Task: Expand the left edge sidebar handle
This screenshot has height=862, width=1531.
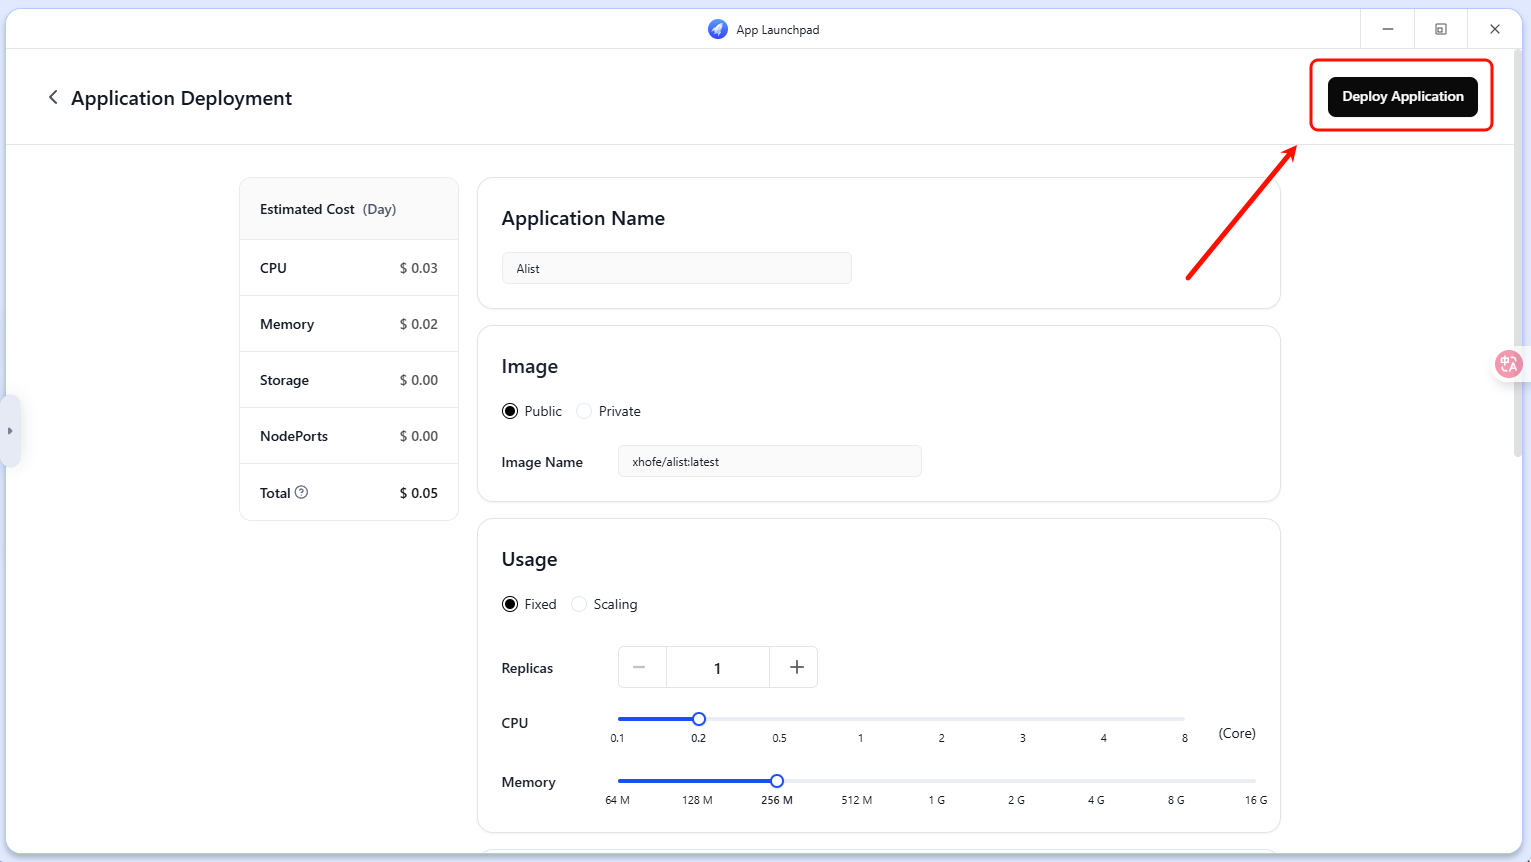Action: (x=10, y=431)
